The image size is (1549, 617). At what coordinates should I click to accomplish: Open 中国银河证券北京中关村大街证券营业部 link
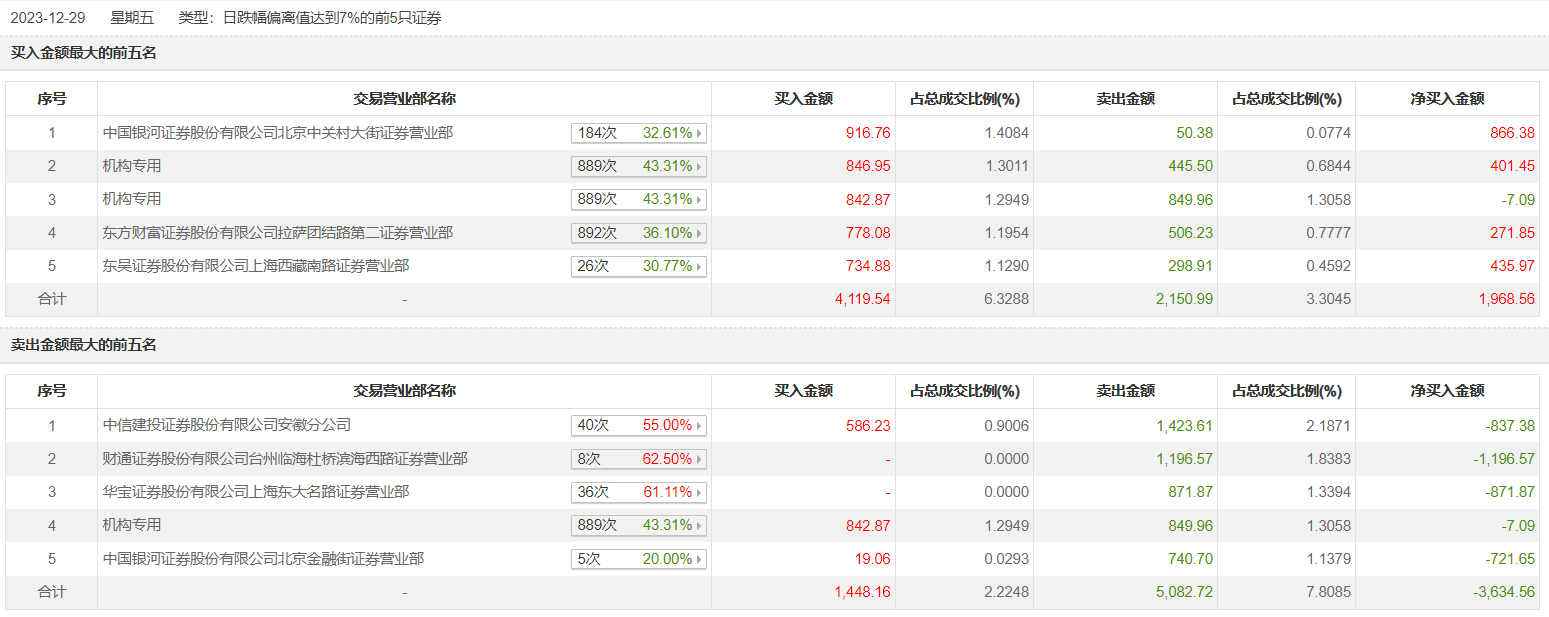coord(278,133)
